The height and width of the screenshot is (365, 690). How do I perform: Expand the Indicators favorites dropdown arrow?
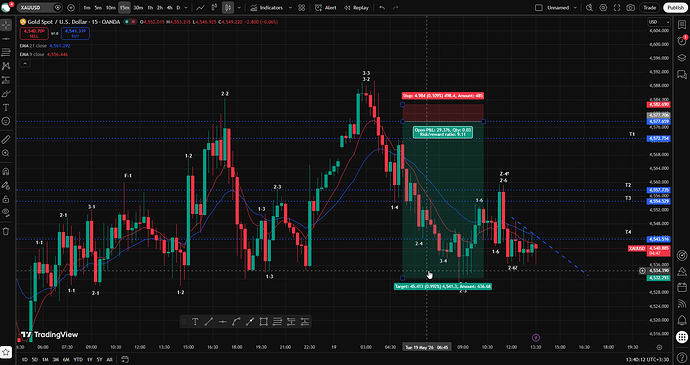[289, 7]
